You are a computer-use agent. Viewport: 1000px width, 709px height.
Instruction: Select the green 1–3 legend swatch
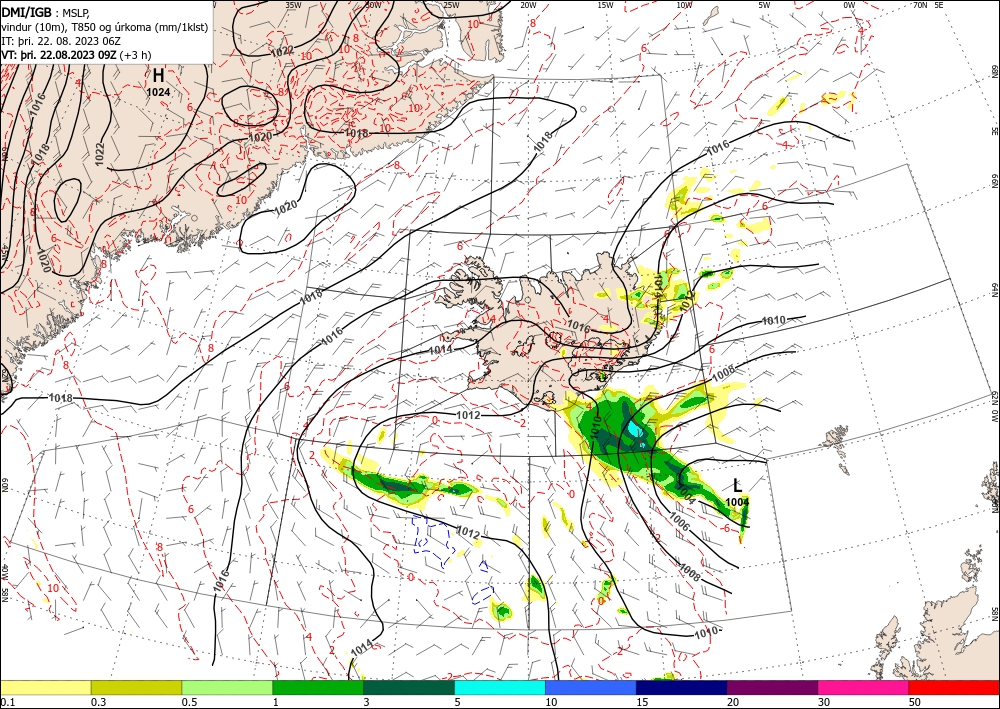pos(318,688)
